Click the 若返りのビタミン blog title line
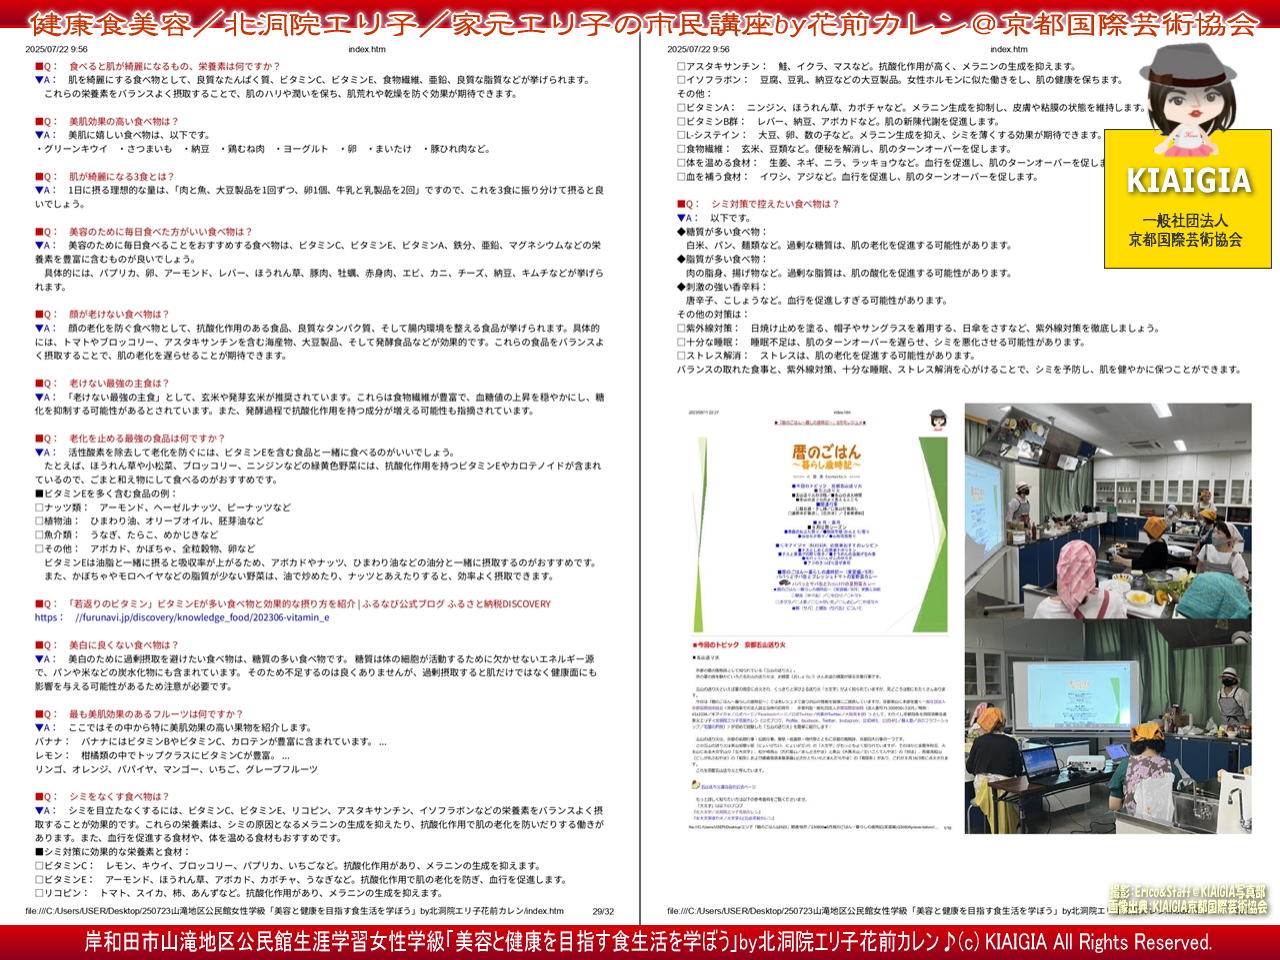 click(x=293, y=604)
